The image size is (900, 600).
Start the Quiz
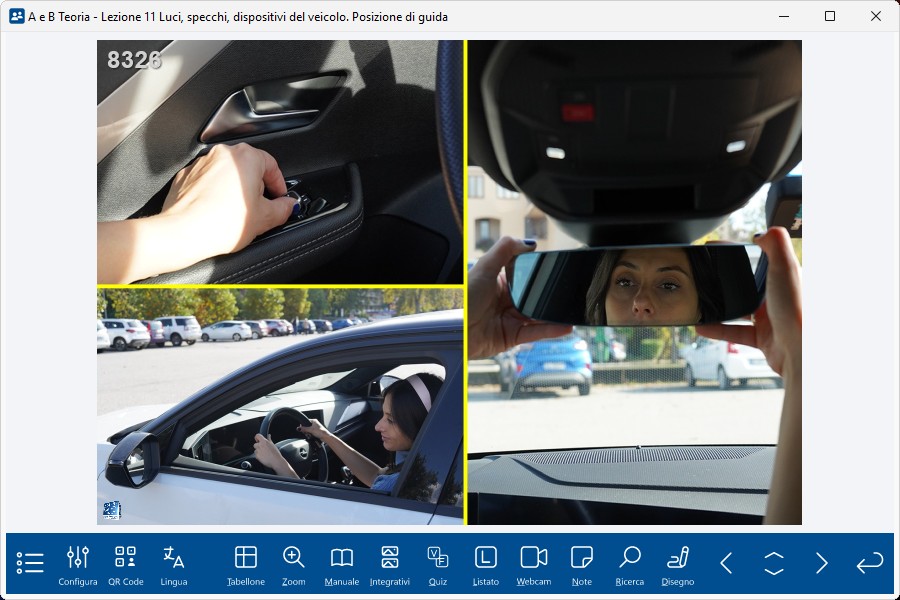click(438, 565)
